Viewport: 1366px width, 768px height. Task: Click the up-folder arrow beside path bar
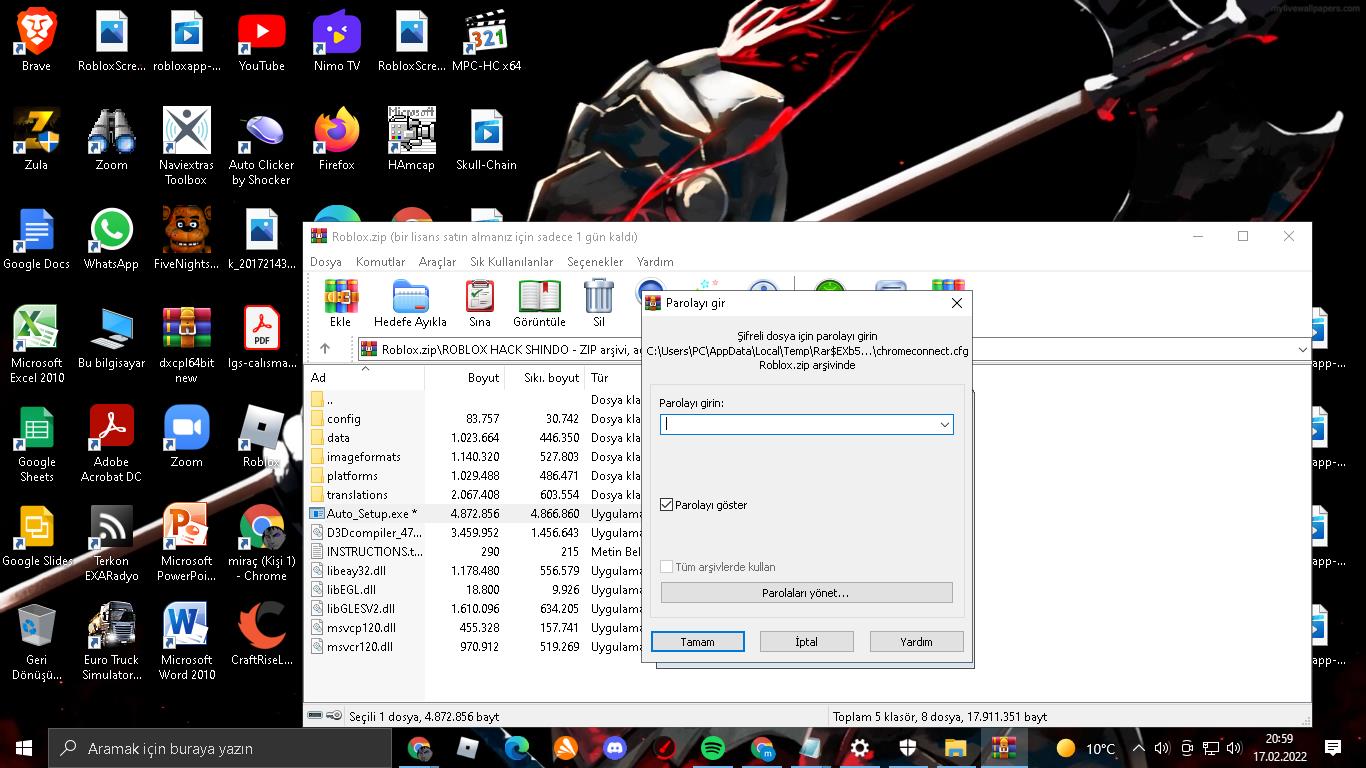tap(325, 349)
